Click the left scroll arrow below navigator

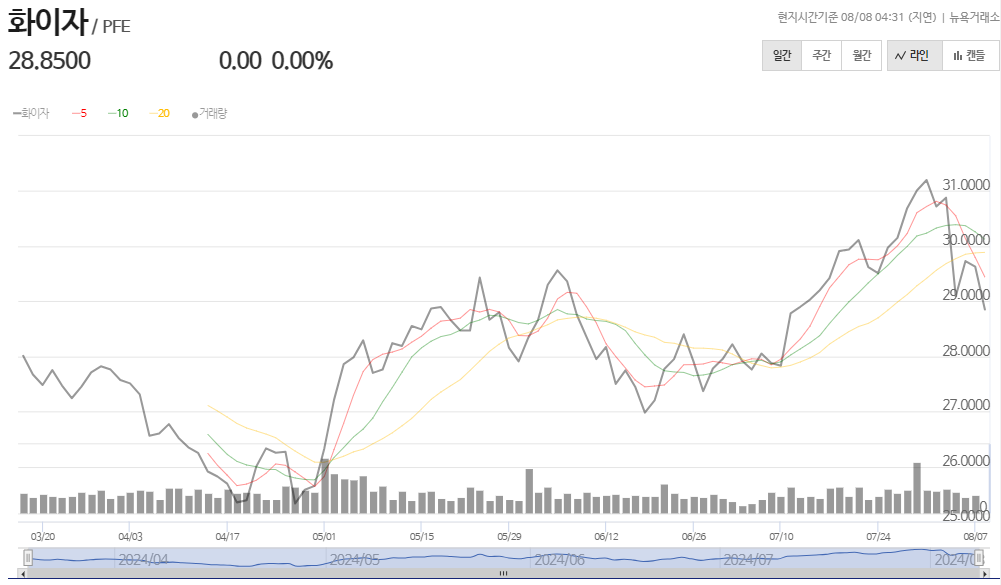(x=23, y=574)
